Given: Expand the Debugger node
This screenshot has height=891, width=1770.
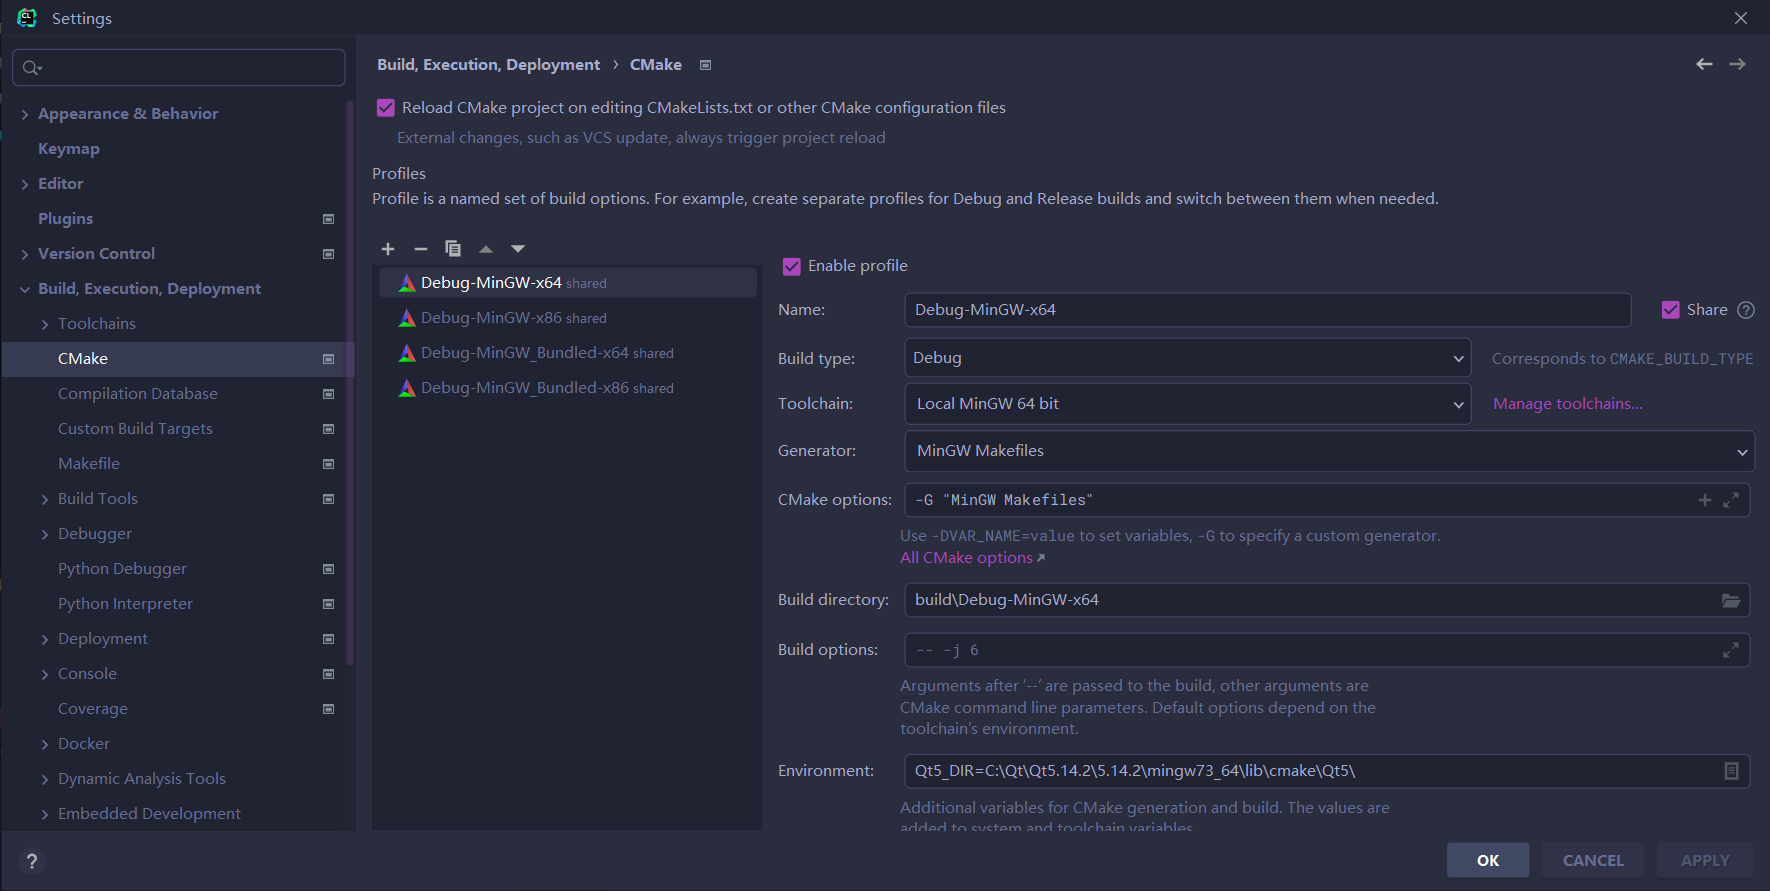Looking at the screenshot, I should coord(45,535).
